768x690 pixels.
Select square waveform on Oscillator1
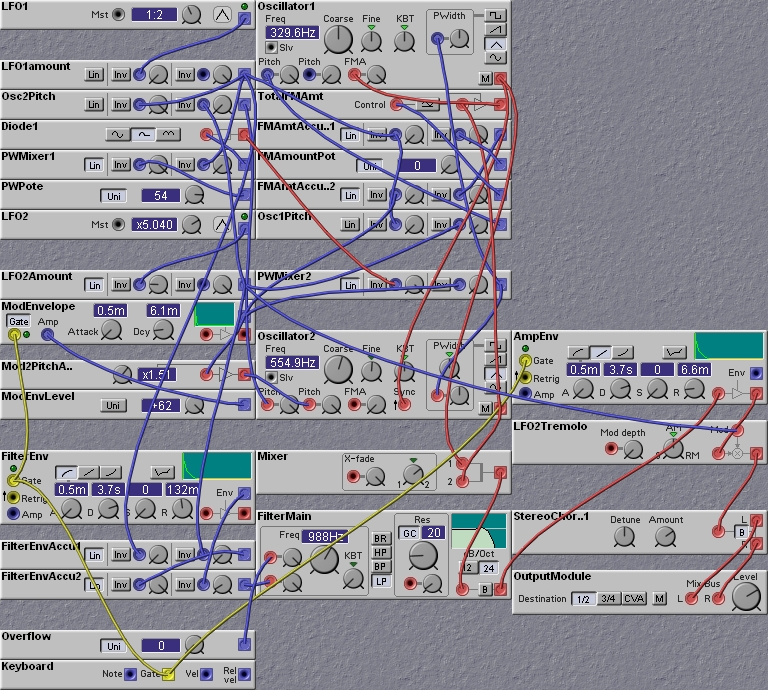[x=496, y=16]
